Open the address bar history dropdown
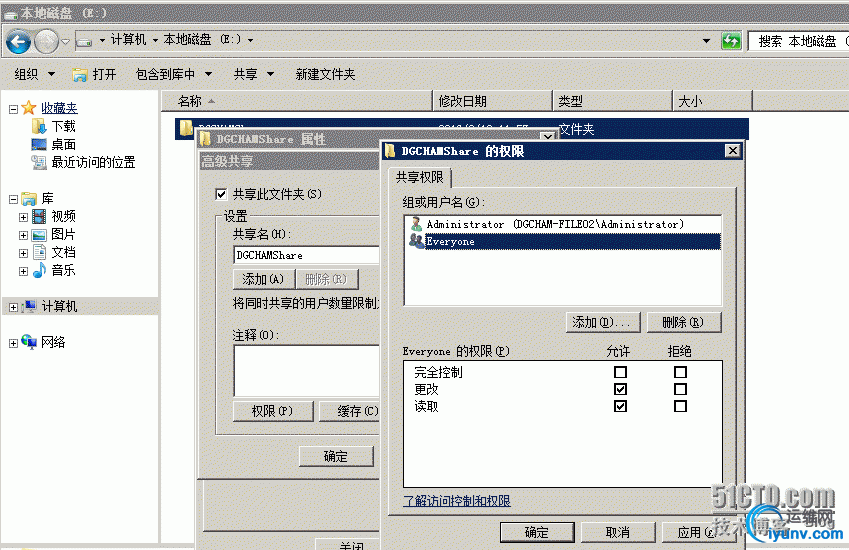This screenshot has height=550, width=849. pos(706,41)
